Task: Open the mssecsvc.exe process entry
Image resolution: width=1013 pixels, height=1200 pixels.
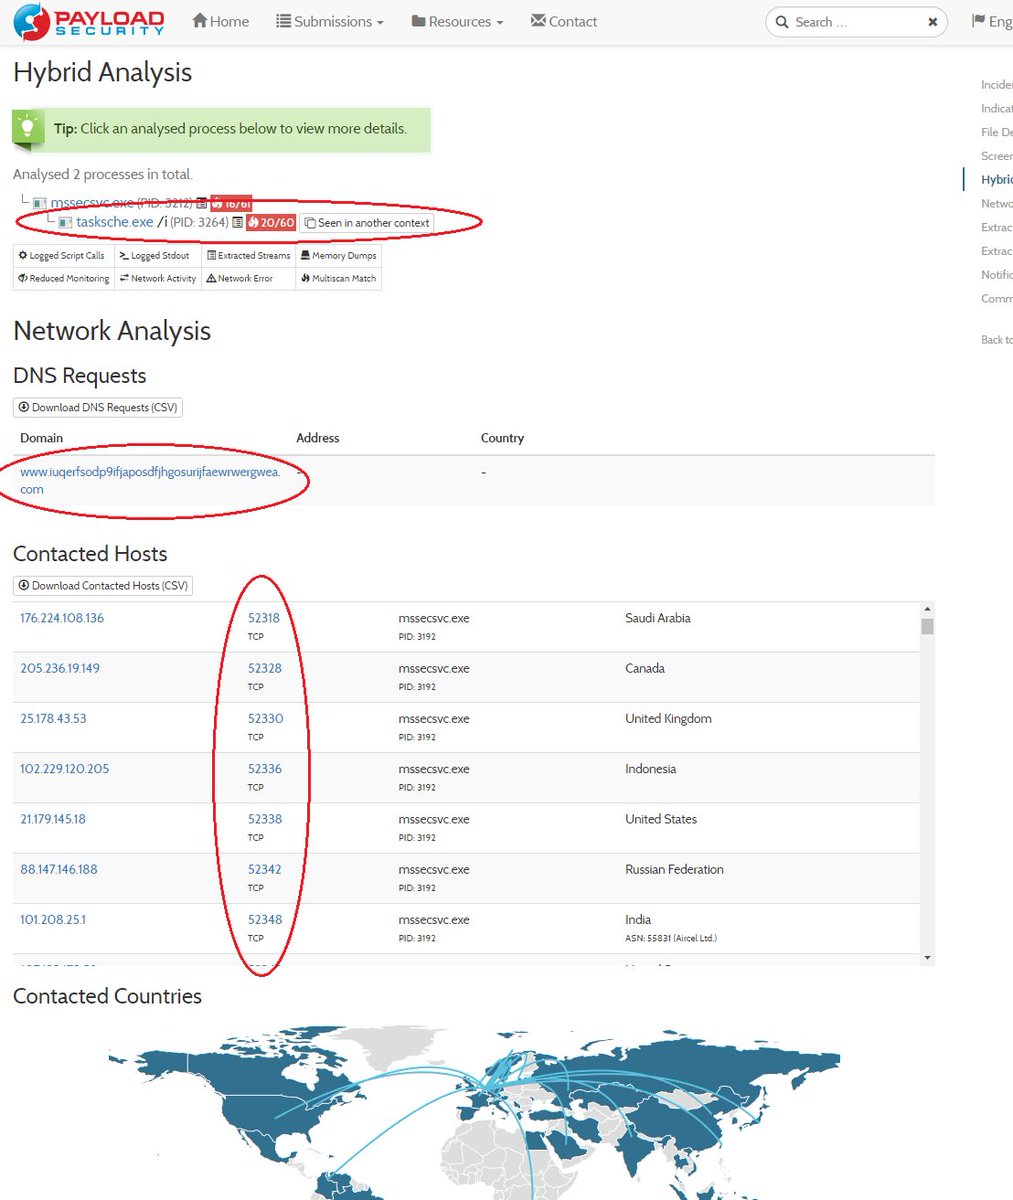Action: [92, 203]
